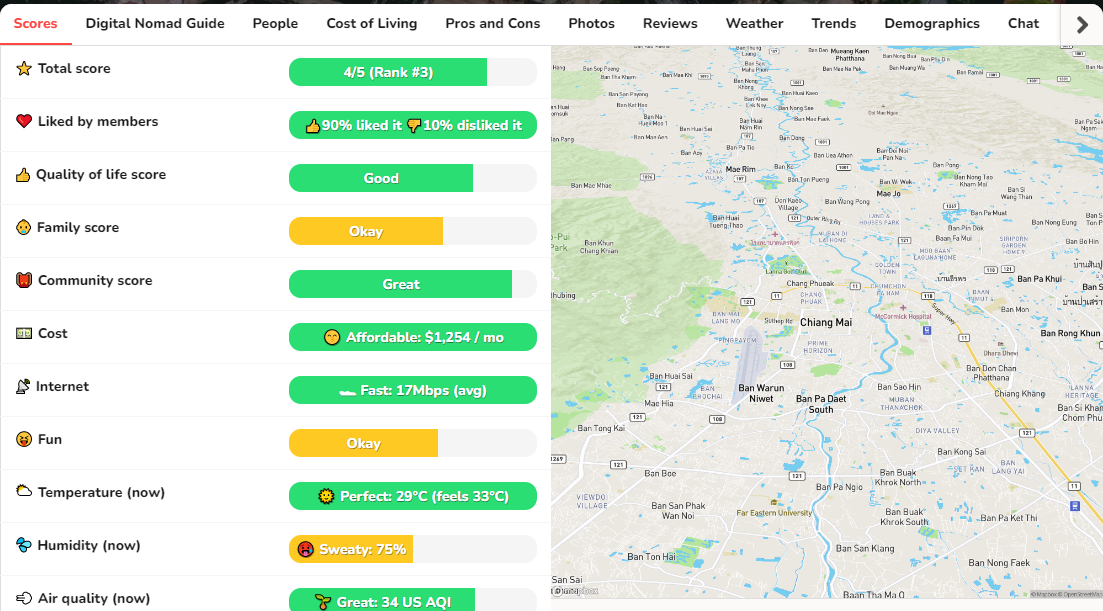Click the baby face icon beside Family score

coord(23,227)
